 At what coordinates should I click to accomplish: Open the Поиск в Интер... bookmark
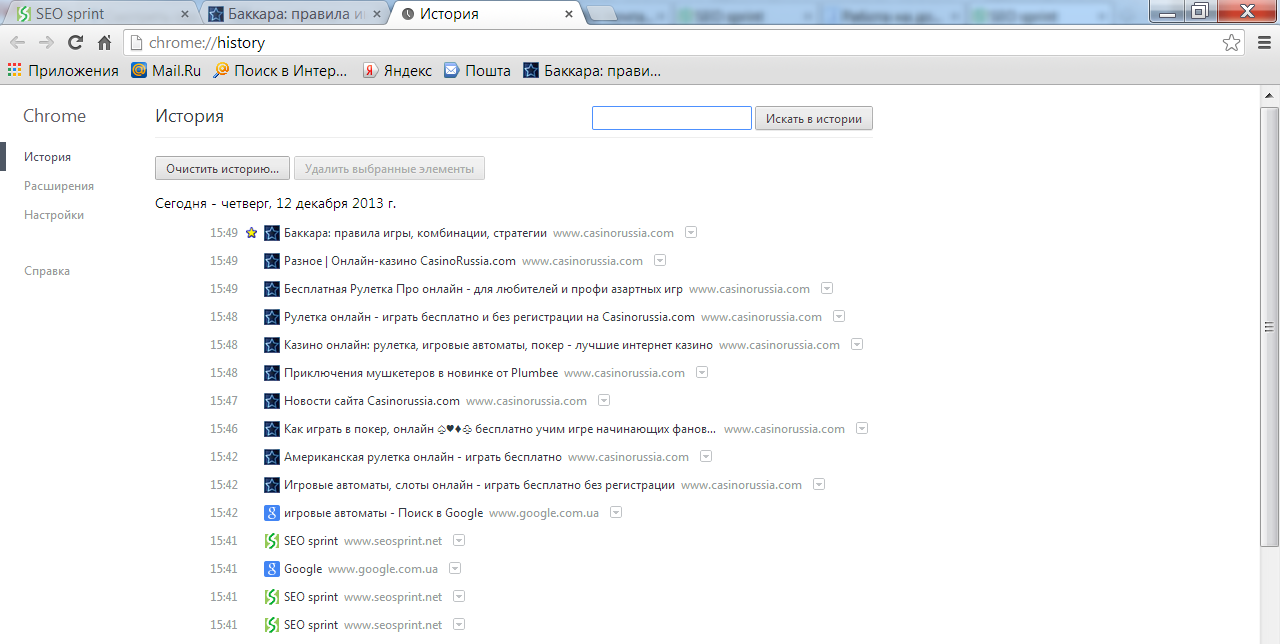[280, 70]
